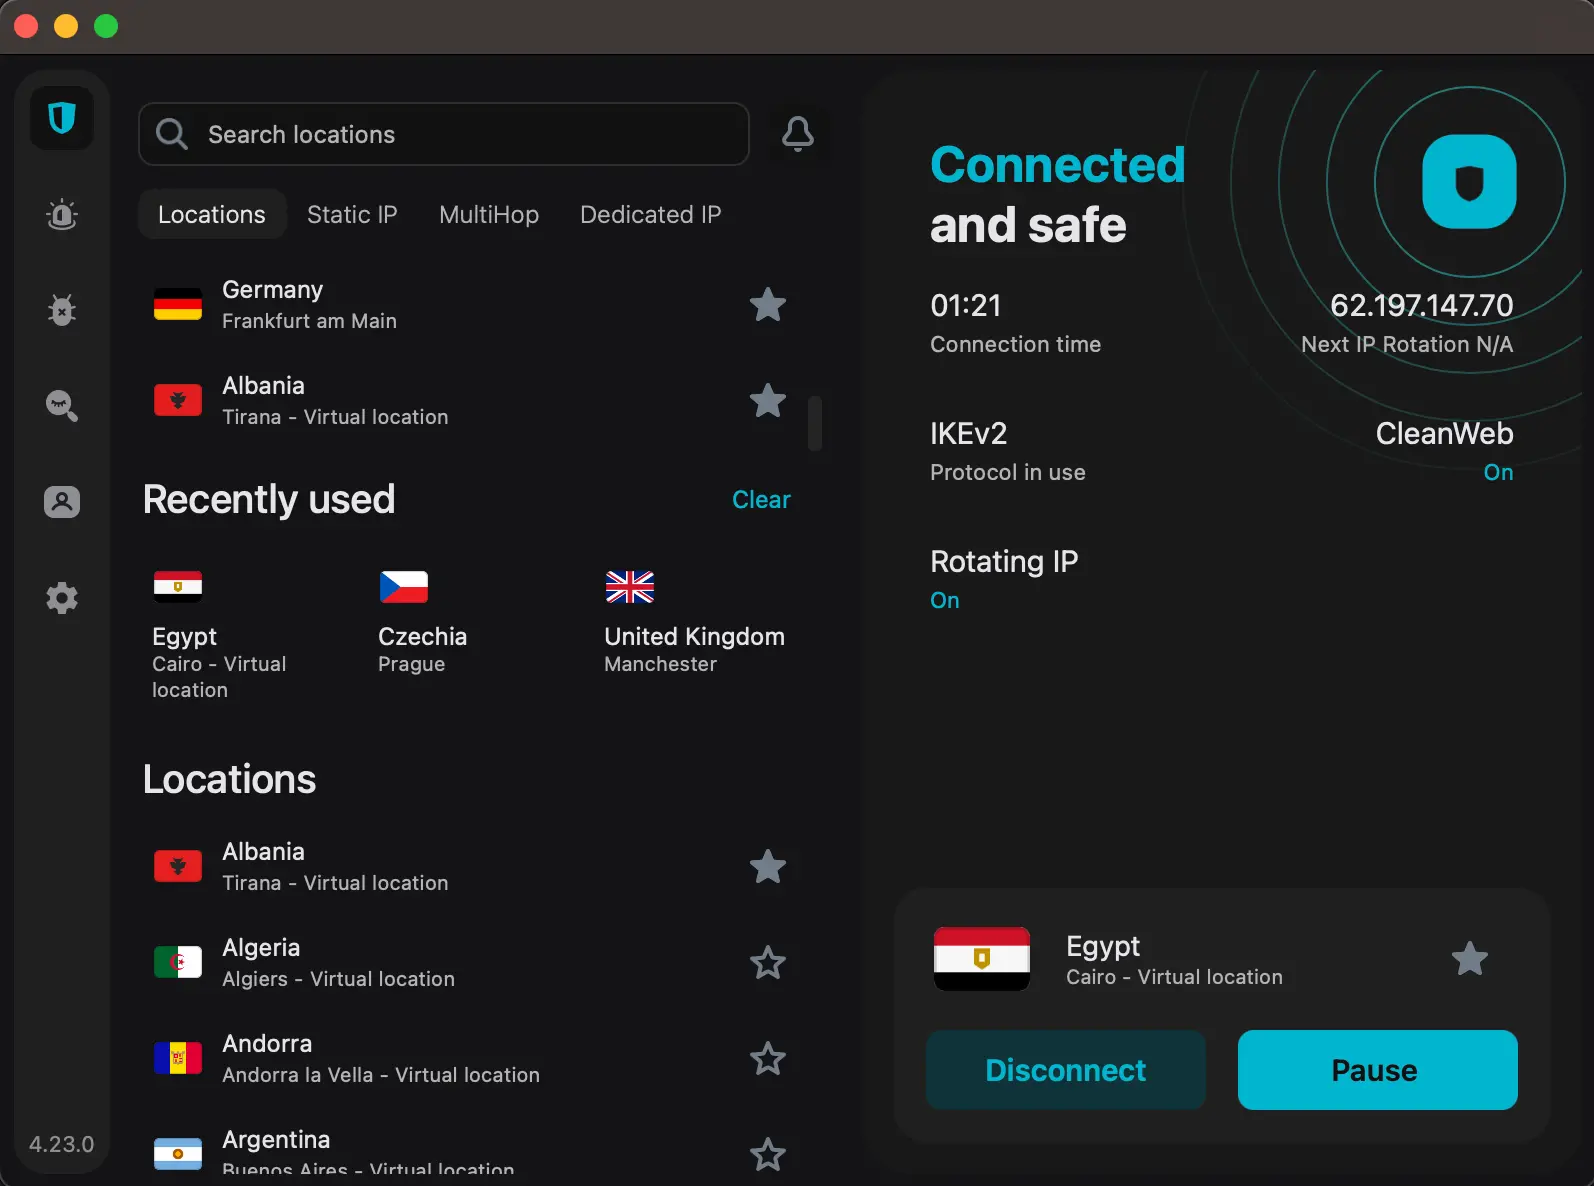Connect to Egypt Cairo from recents

(220, 635)
